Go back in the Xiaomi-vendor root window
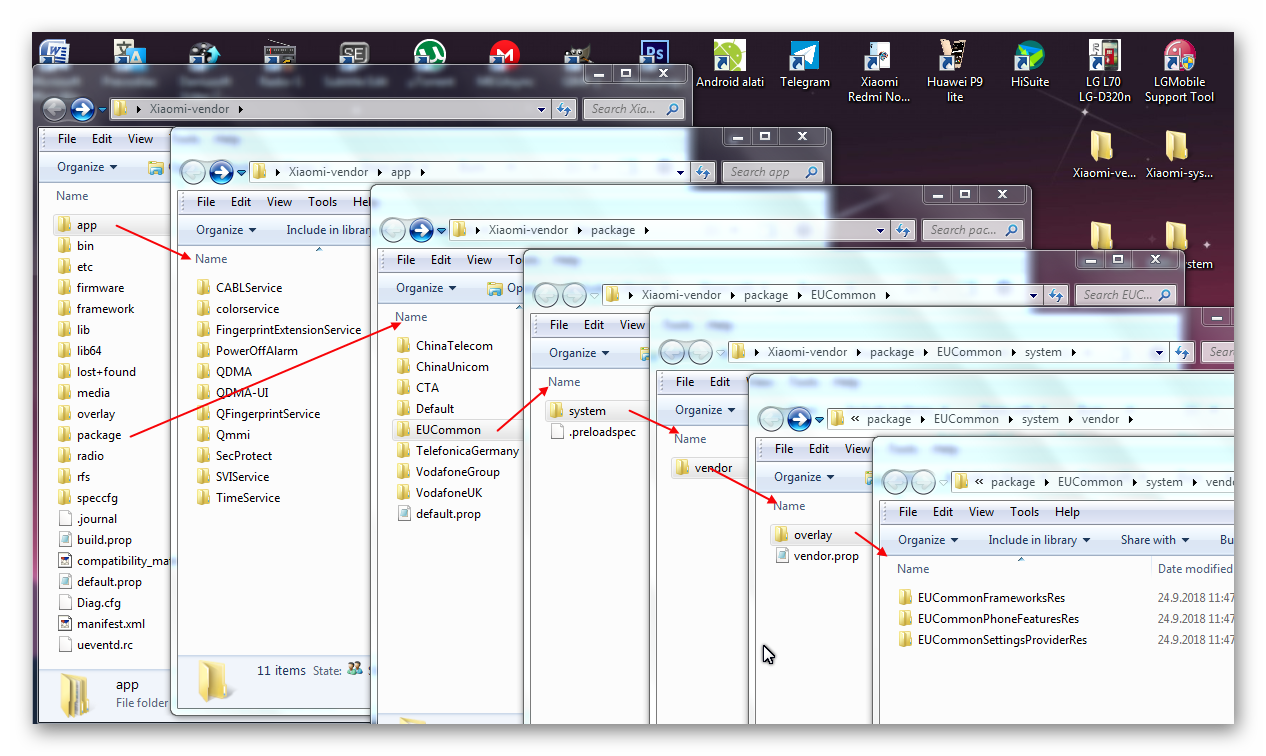1266x756 pixels. coord(56,110)
